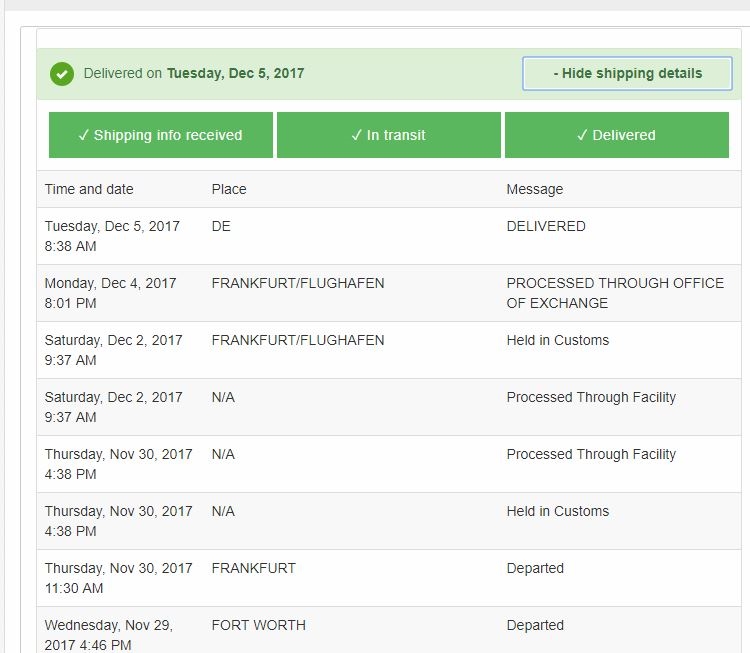Select the Shipping info received step
Viewport: 750px width, 653px height.
coord(160,135)
